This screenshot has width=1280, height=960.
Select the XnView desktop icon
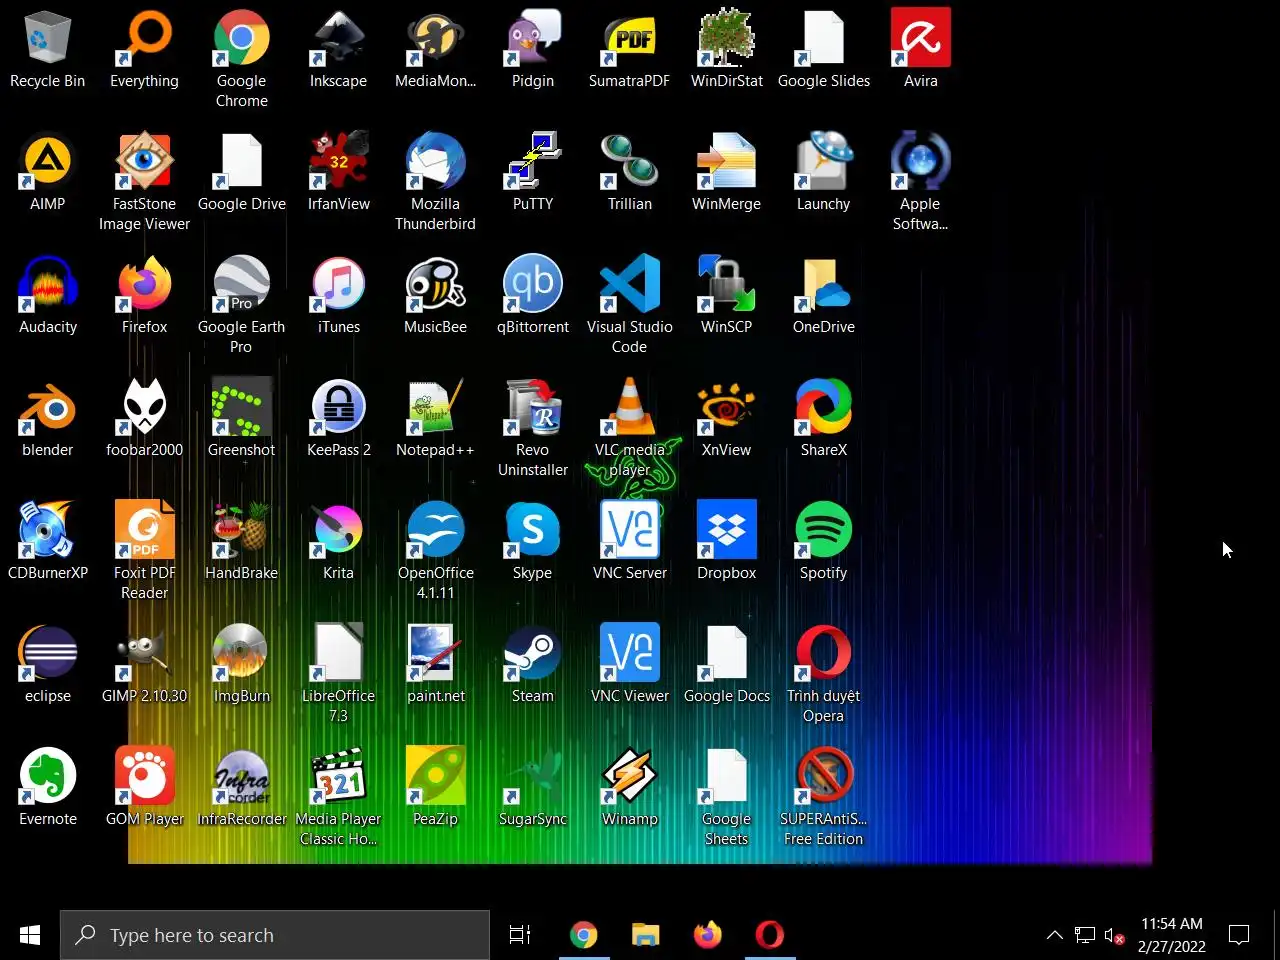(727, 408)
